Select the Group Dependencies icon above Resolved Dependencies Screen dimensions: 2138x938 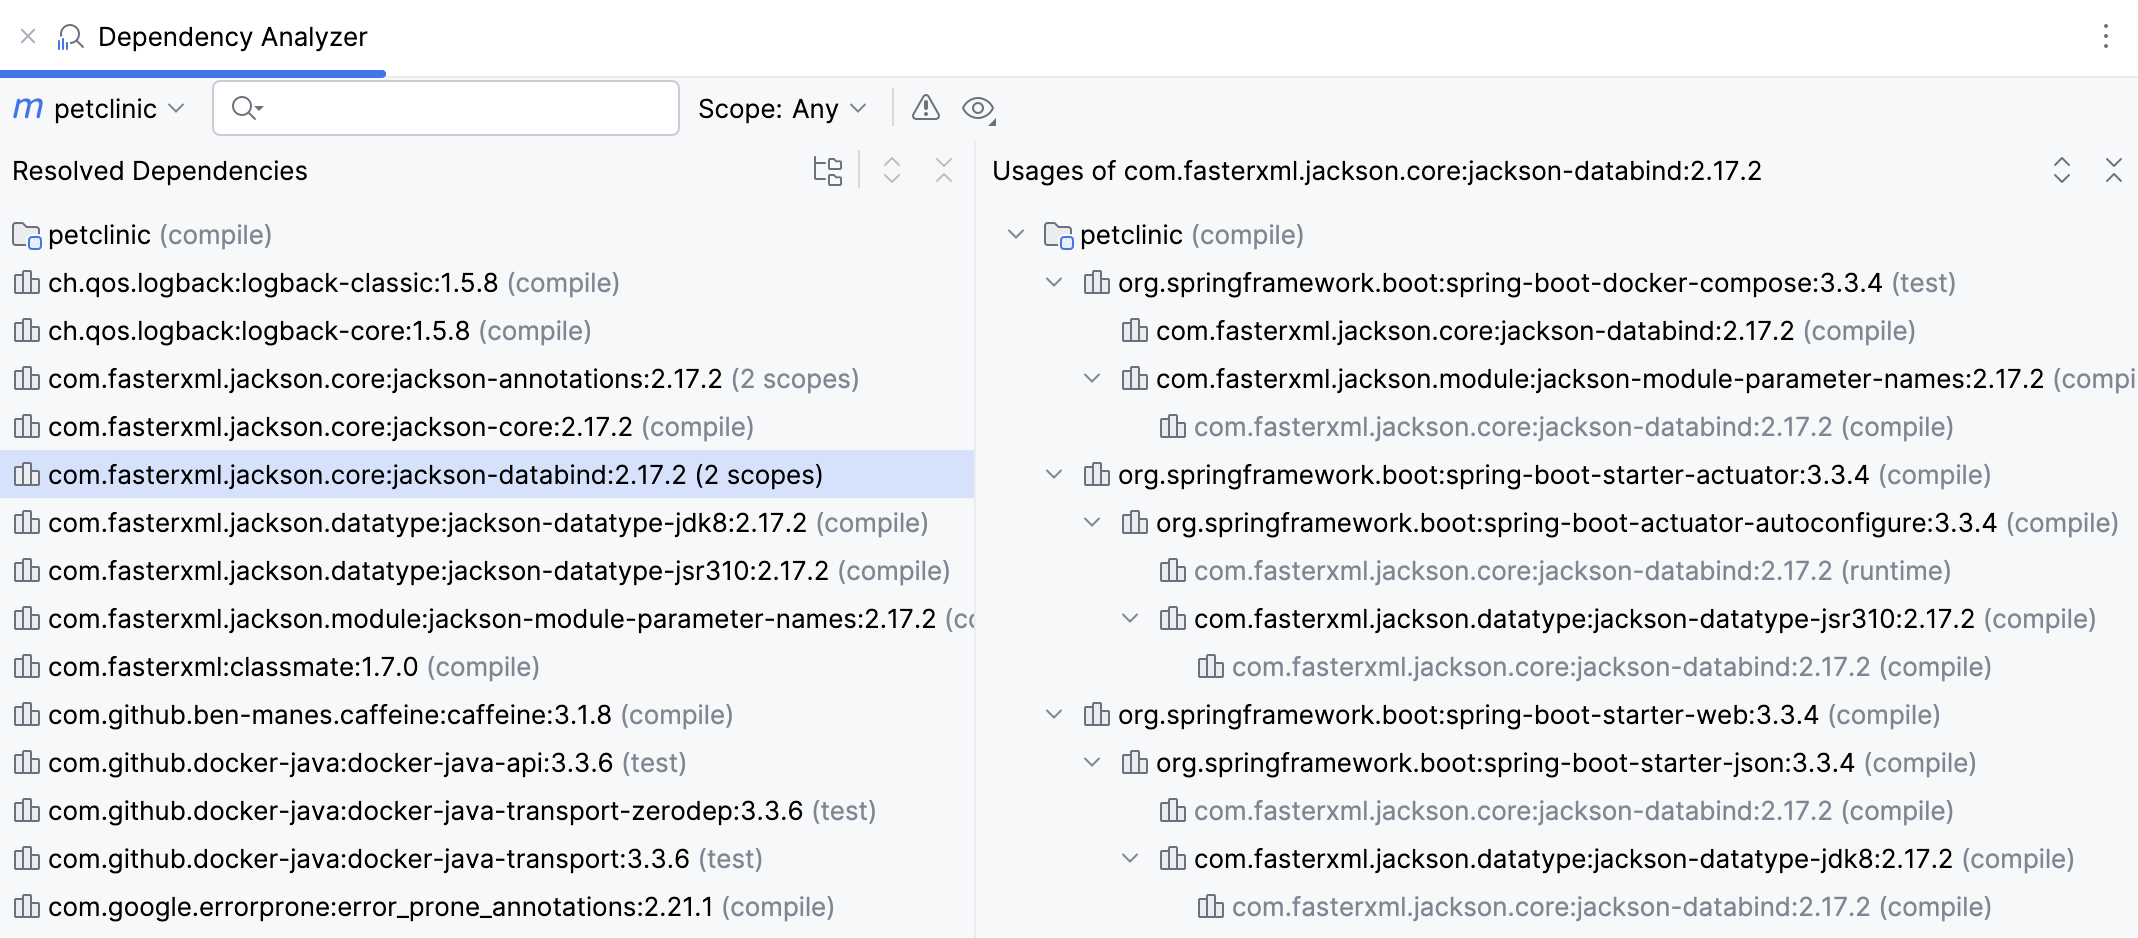coord(828,170)
